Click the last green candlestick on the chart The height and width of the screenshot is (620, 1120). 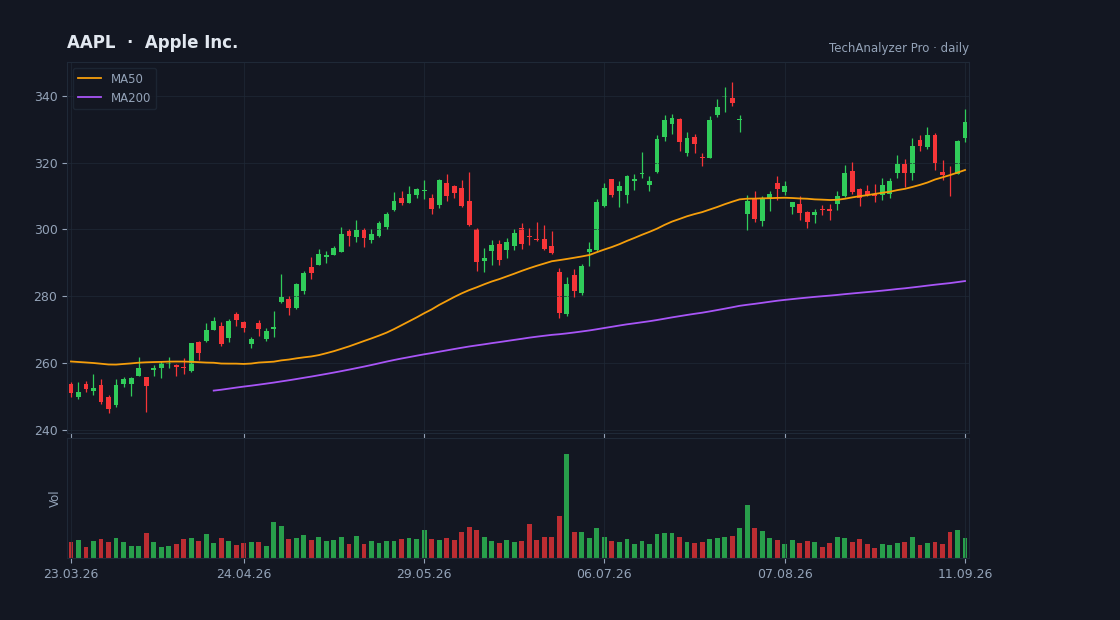pyautogui.click(x=965, y=126)
